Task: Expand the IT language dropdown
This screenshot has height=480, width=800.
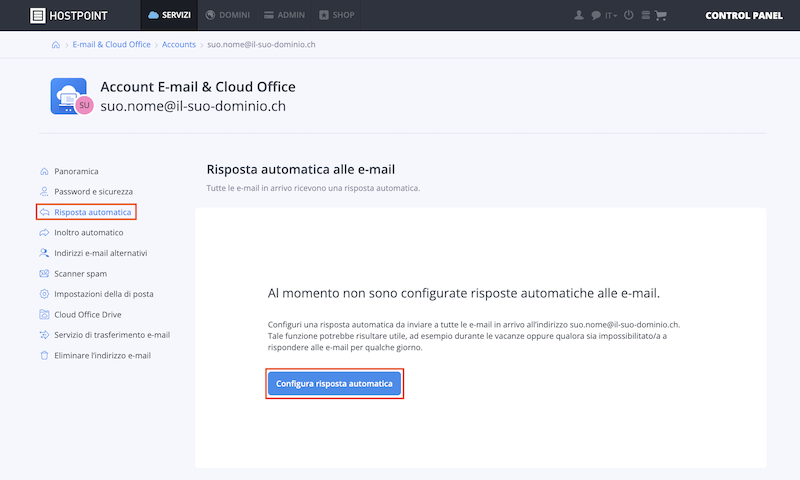Action: [611, 16]
